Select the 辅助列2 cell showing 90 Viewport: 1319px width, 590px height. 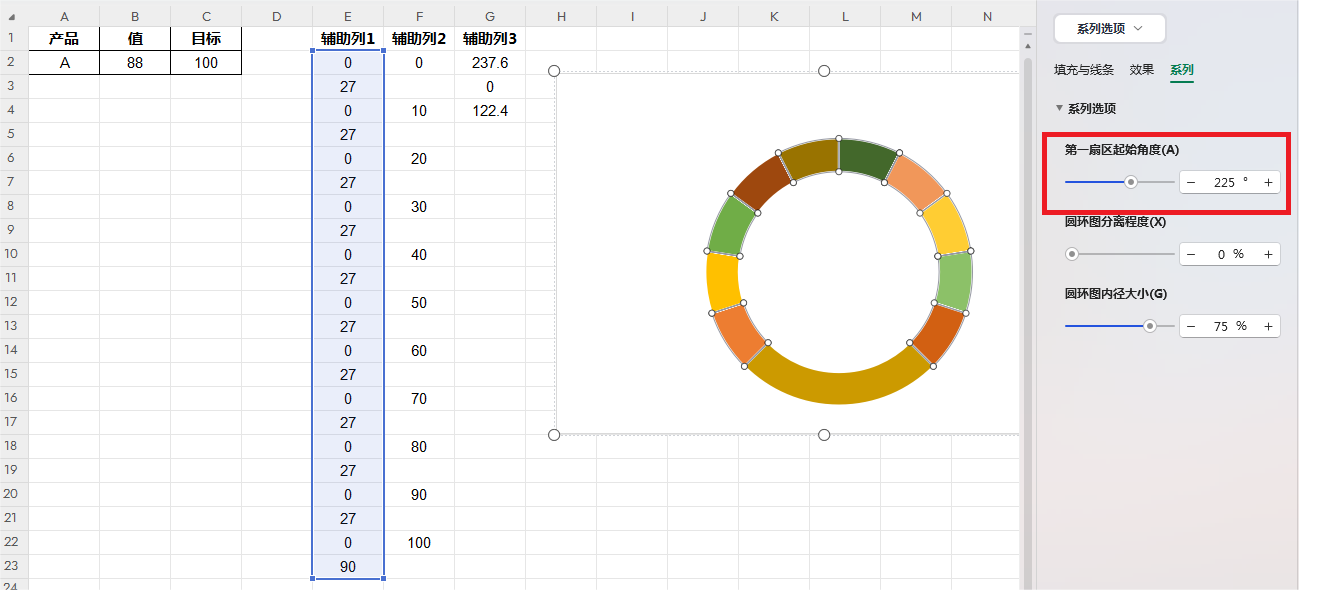coord(419,495)
